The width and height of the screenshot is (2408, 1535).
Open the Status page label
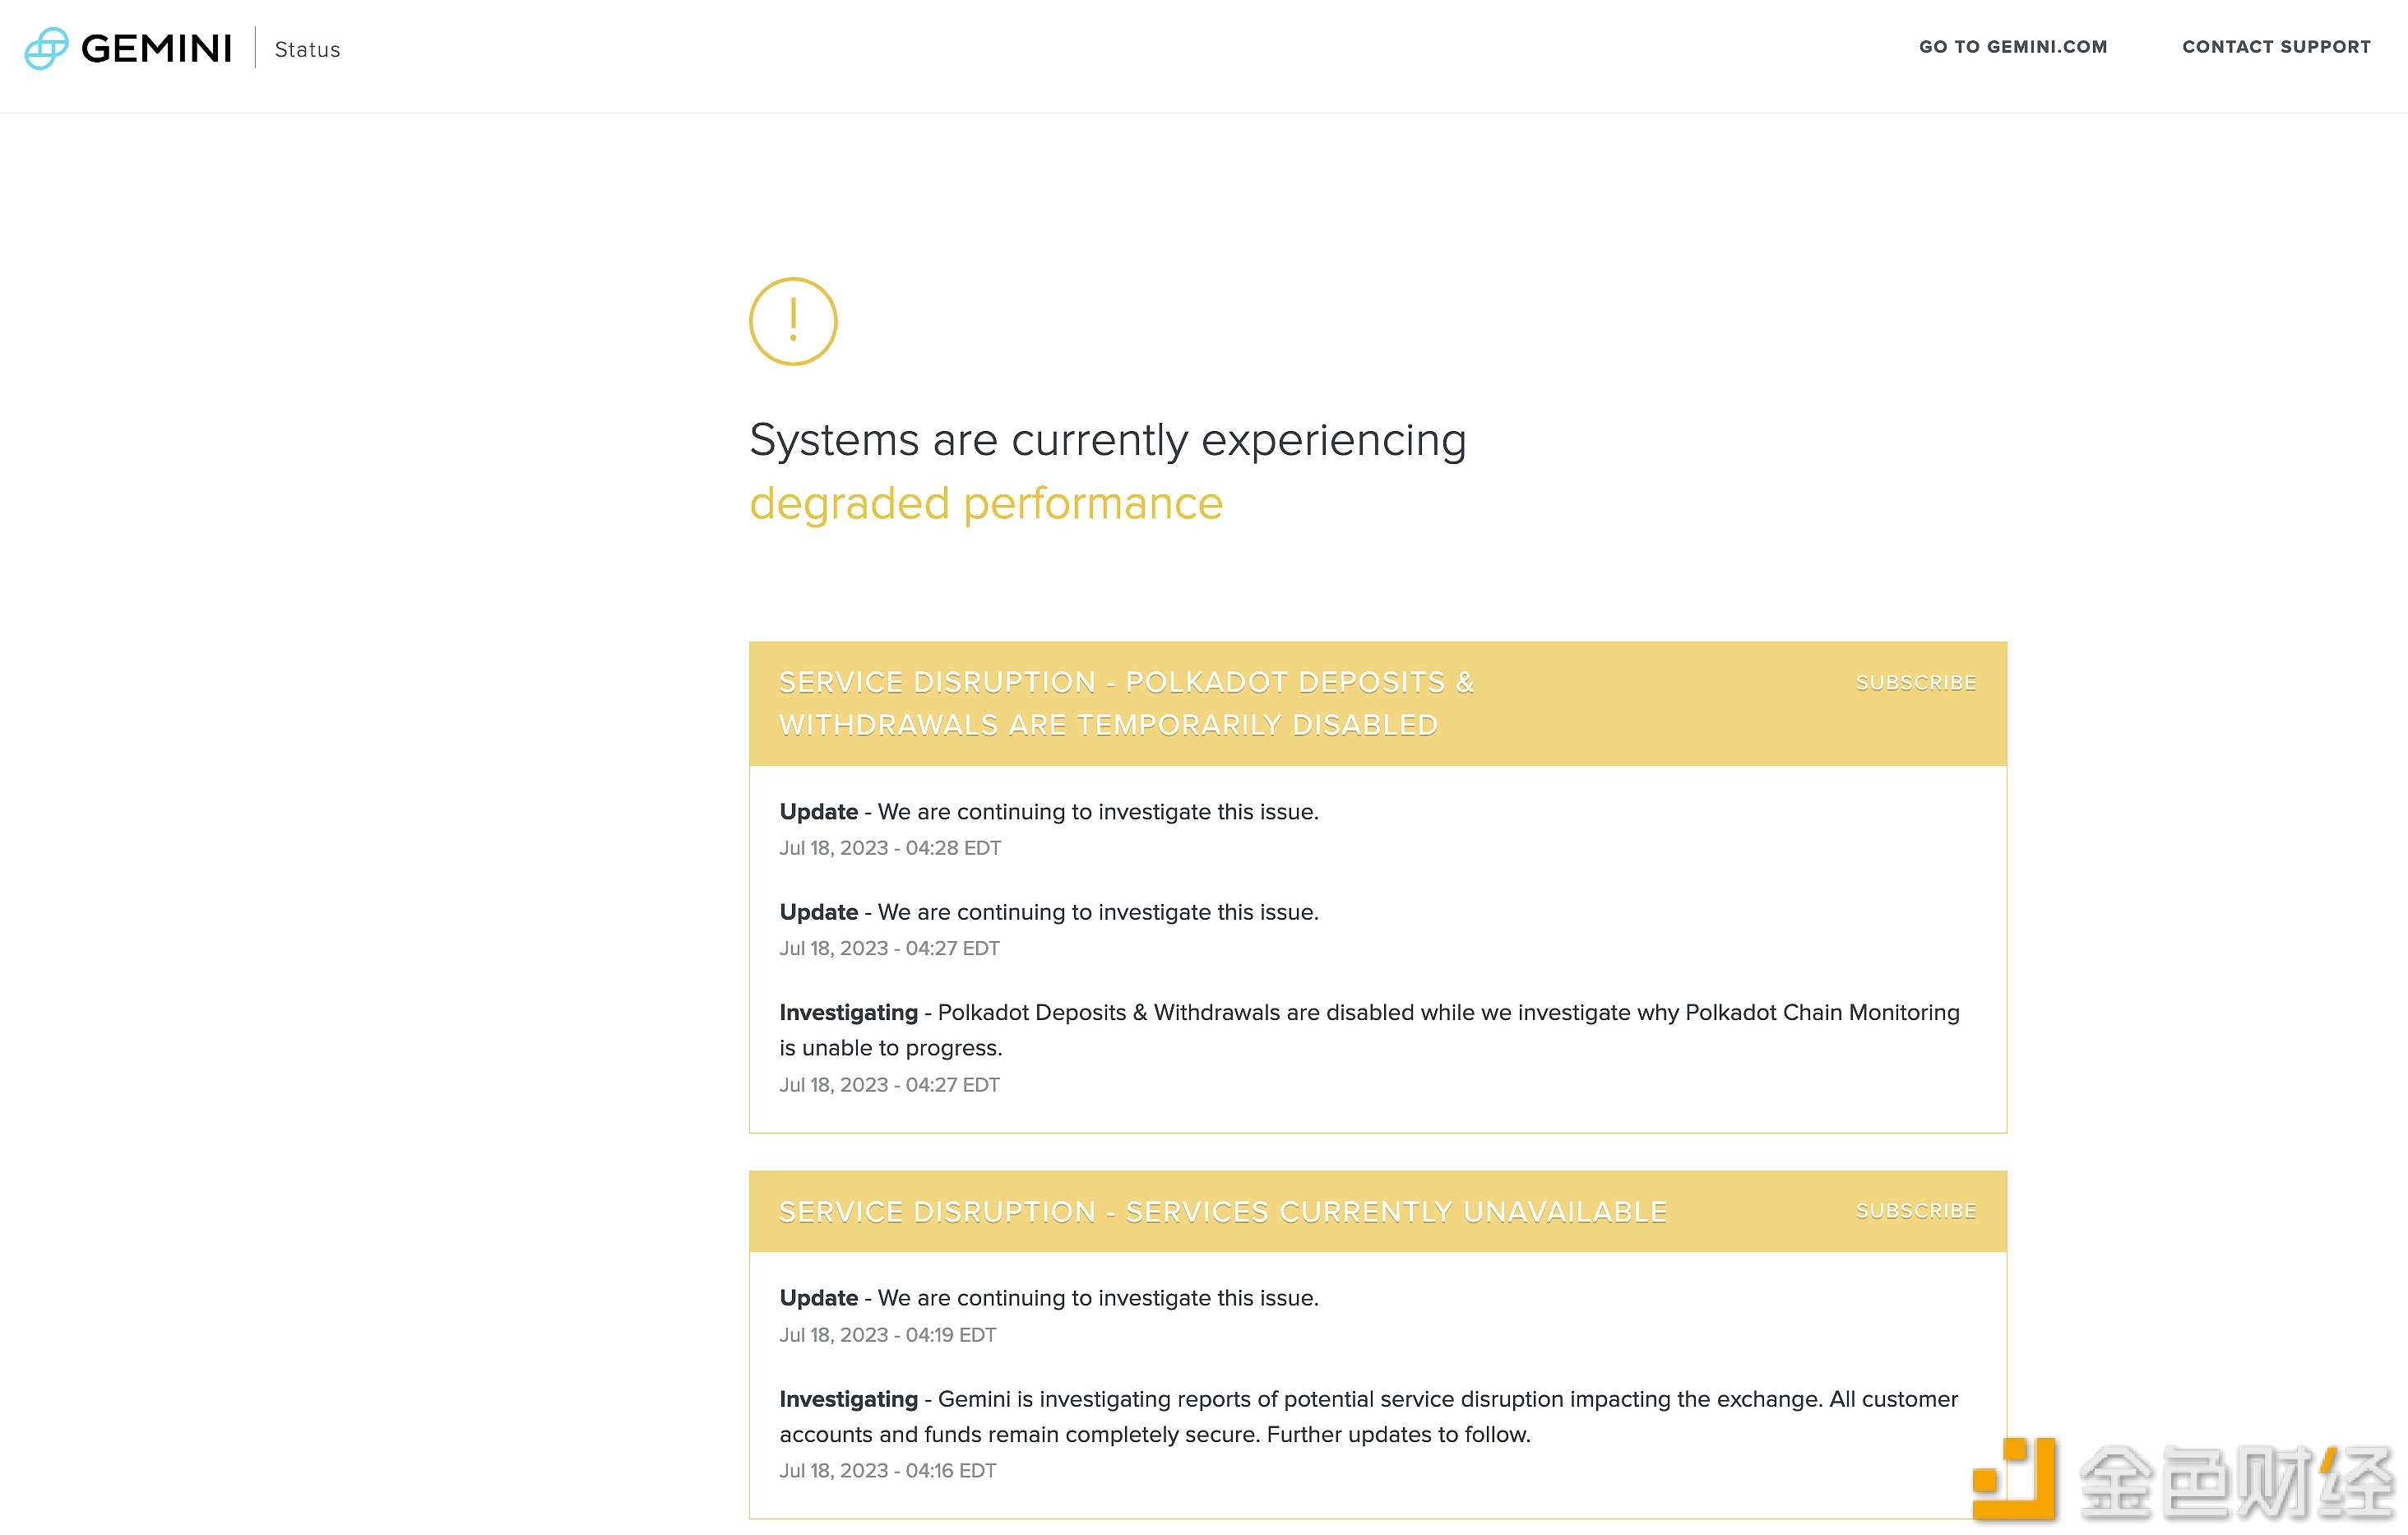pyautogui.click(x=307, y=49)
